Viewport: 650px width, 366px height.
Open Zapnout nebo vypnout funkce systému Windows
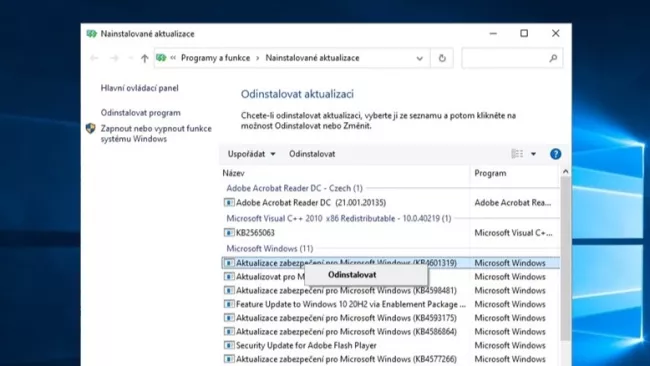coord(156,133)
